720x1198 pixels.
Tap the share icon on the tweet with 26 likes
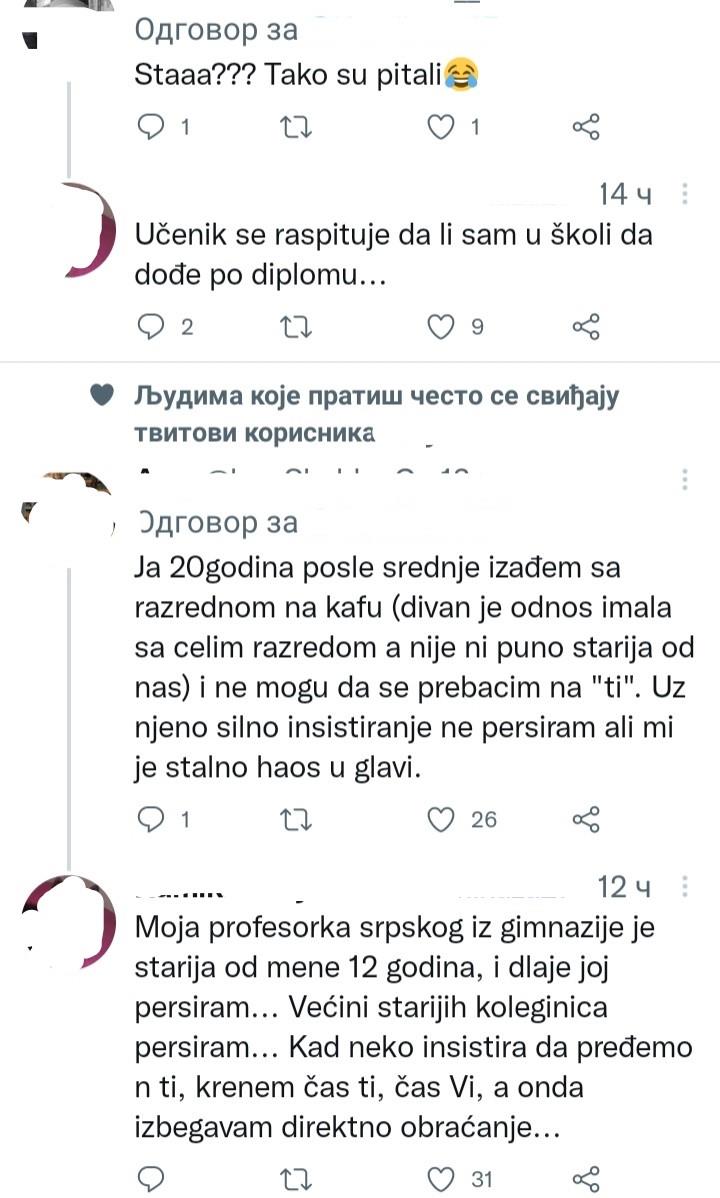585,820
